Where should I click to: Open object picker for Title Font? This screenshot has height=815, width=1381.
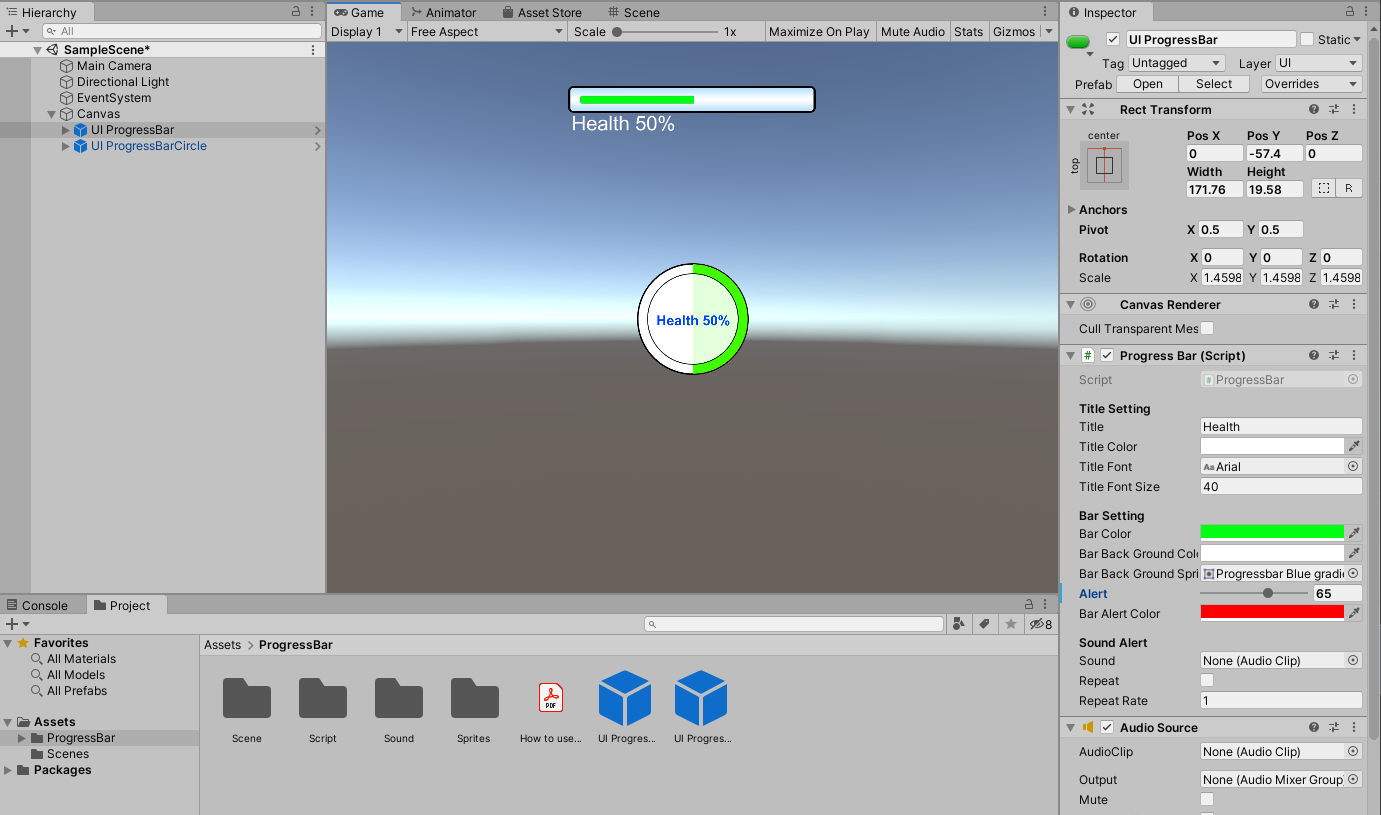click(x=1353, y=467)
